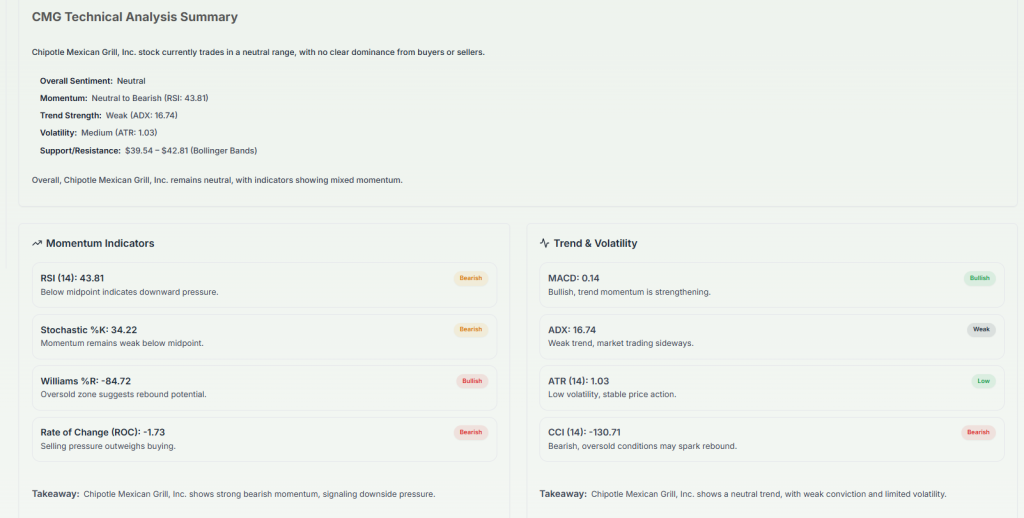This screenshot has height=518, width=1024.
Task: Click the Bearish badge beside Rate of Change
Action: (470, 432)
